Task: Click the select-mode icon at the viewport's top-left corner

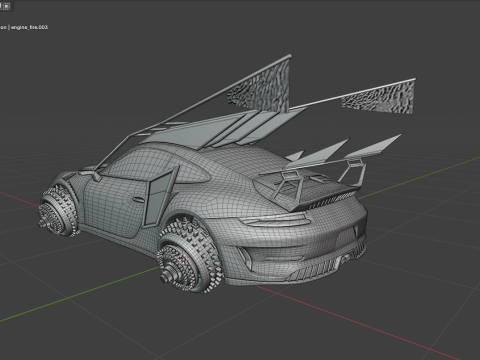Action: pyautogui.click(x=7, y=6)
